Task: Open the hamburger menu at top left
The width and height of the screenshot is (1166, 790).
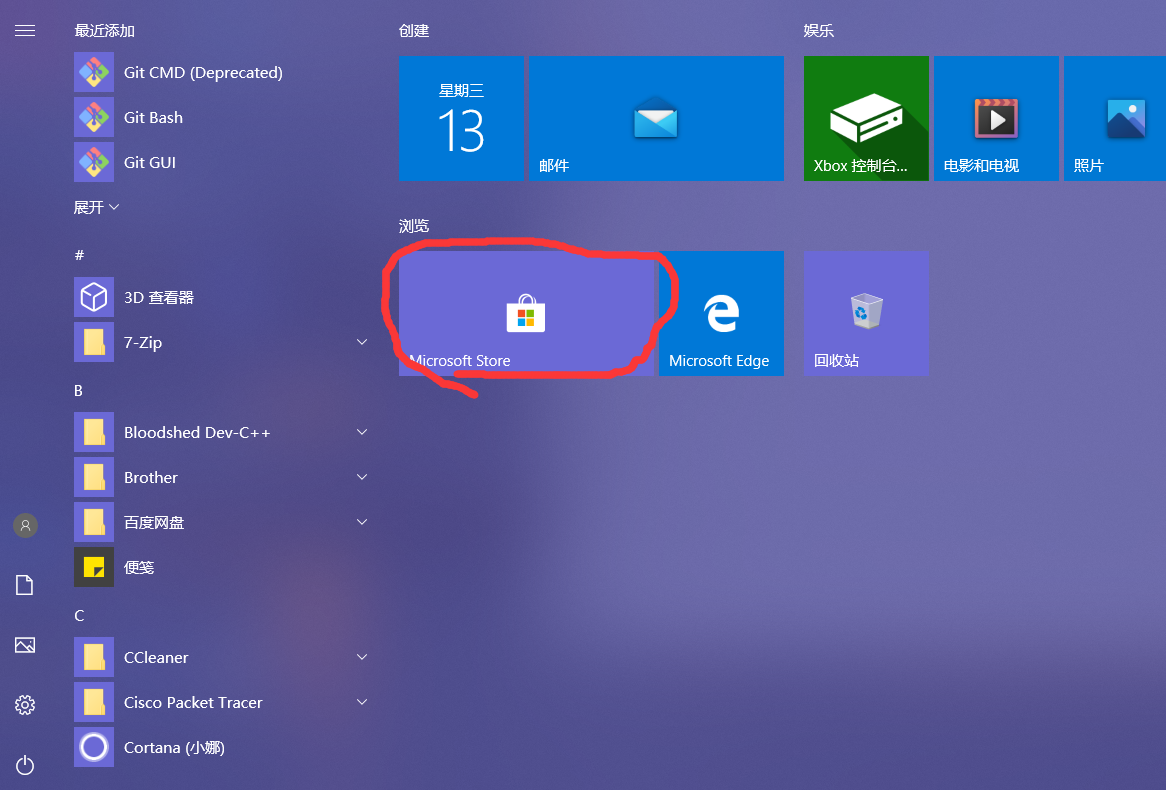Action: click(x=25, y=30)
